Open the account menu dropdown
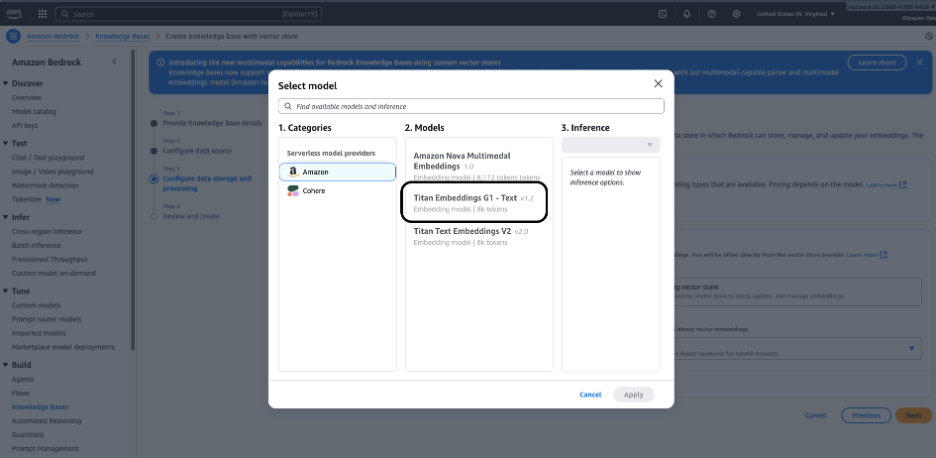The width and height of the screenshot is (936, 458). pos(891,7)
